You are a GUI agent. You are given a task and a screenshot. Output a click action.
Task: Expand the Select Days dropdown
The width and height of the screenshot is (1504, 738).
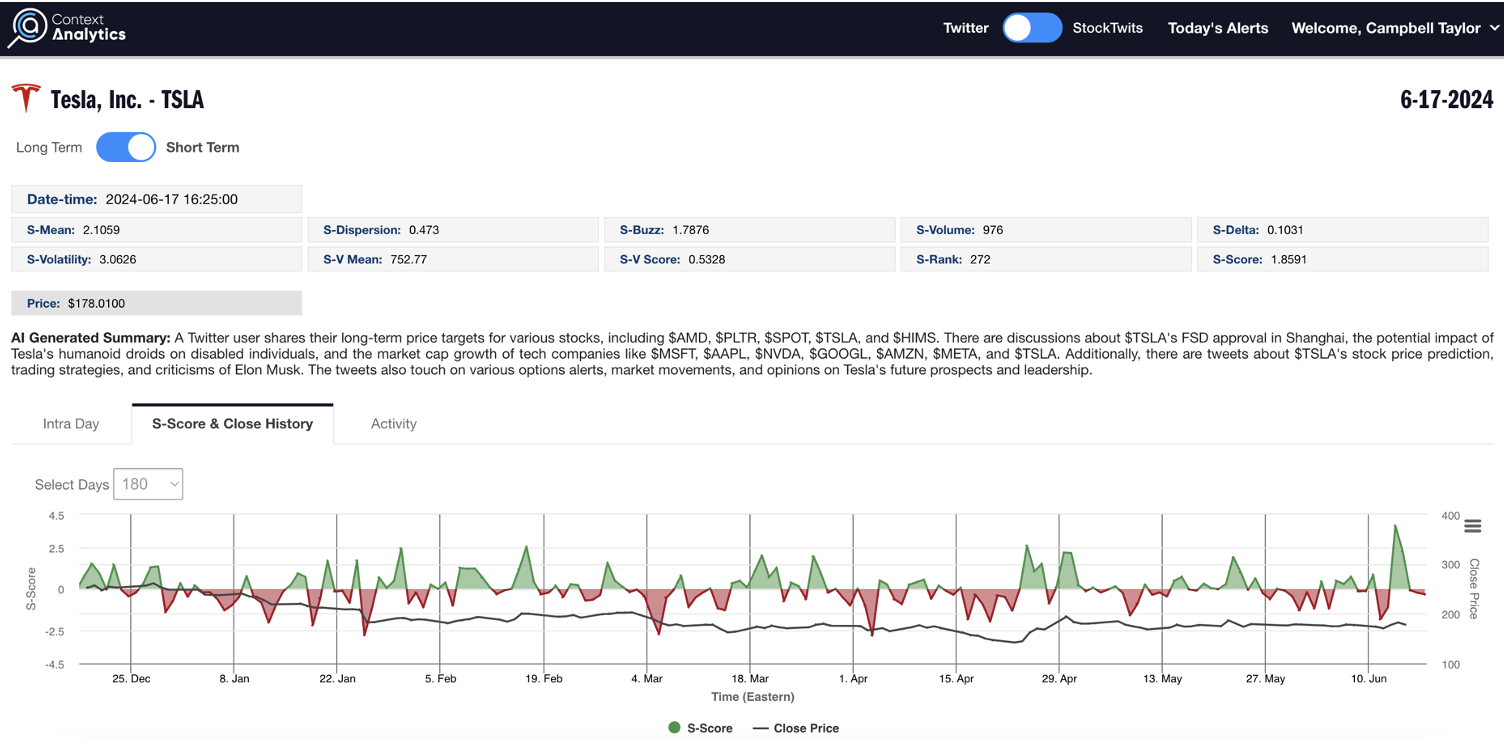pos(148,484)
